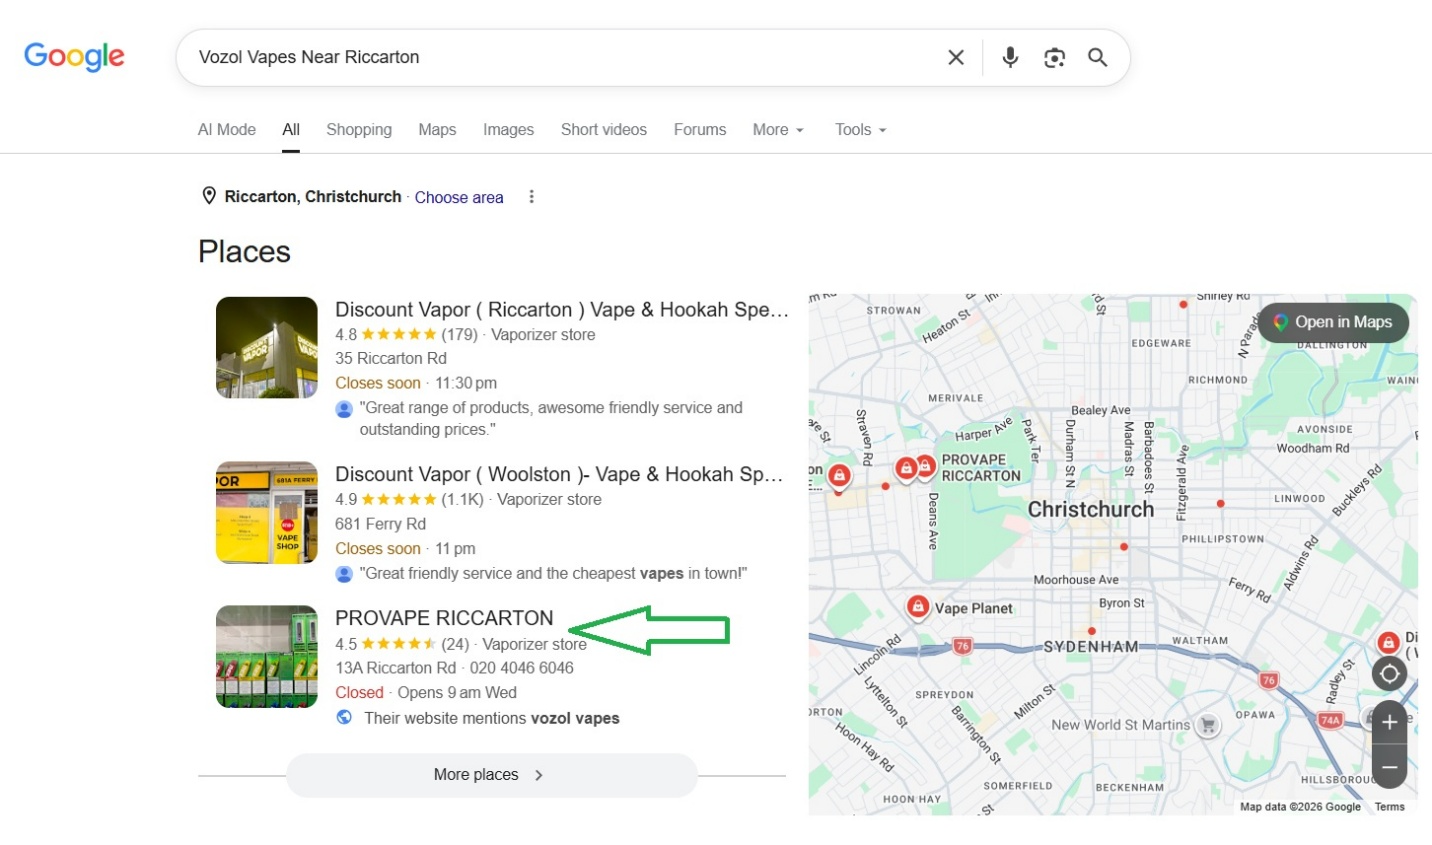Open the Short videos tab
This screenshot has height=845, width=1432.
[604, 129]
